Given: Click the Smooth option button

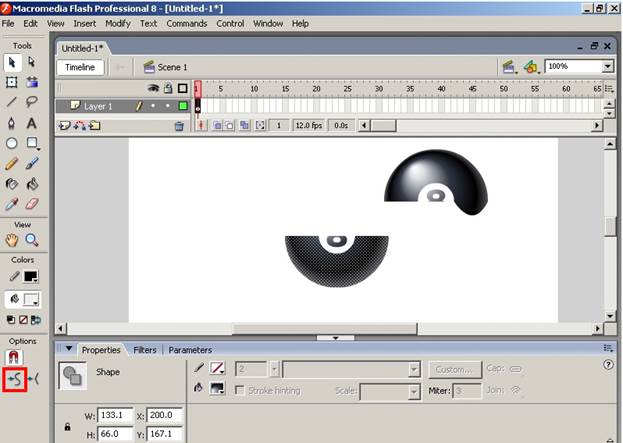Looking at the screenshot, I should click(15, 379).
